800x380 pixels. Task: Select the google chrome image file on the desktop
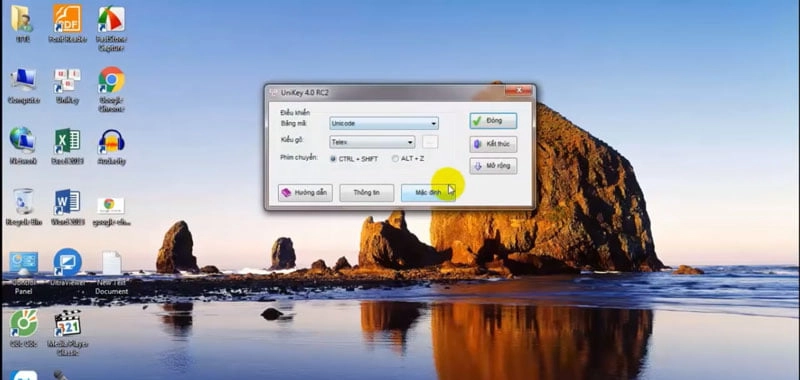click(111, 211)
